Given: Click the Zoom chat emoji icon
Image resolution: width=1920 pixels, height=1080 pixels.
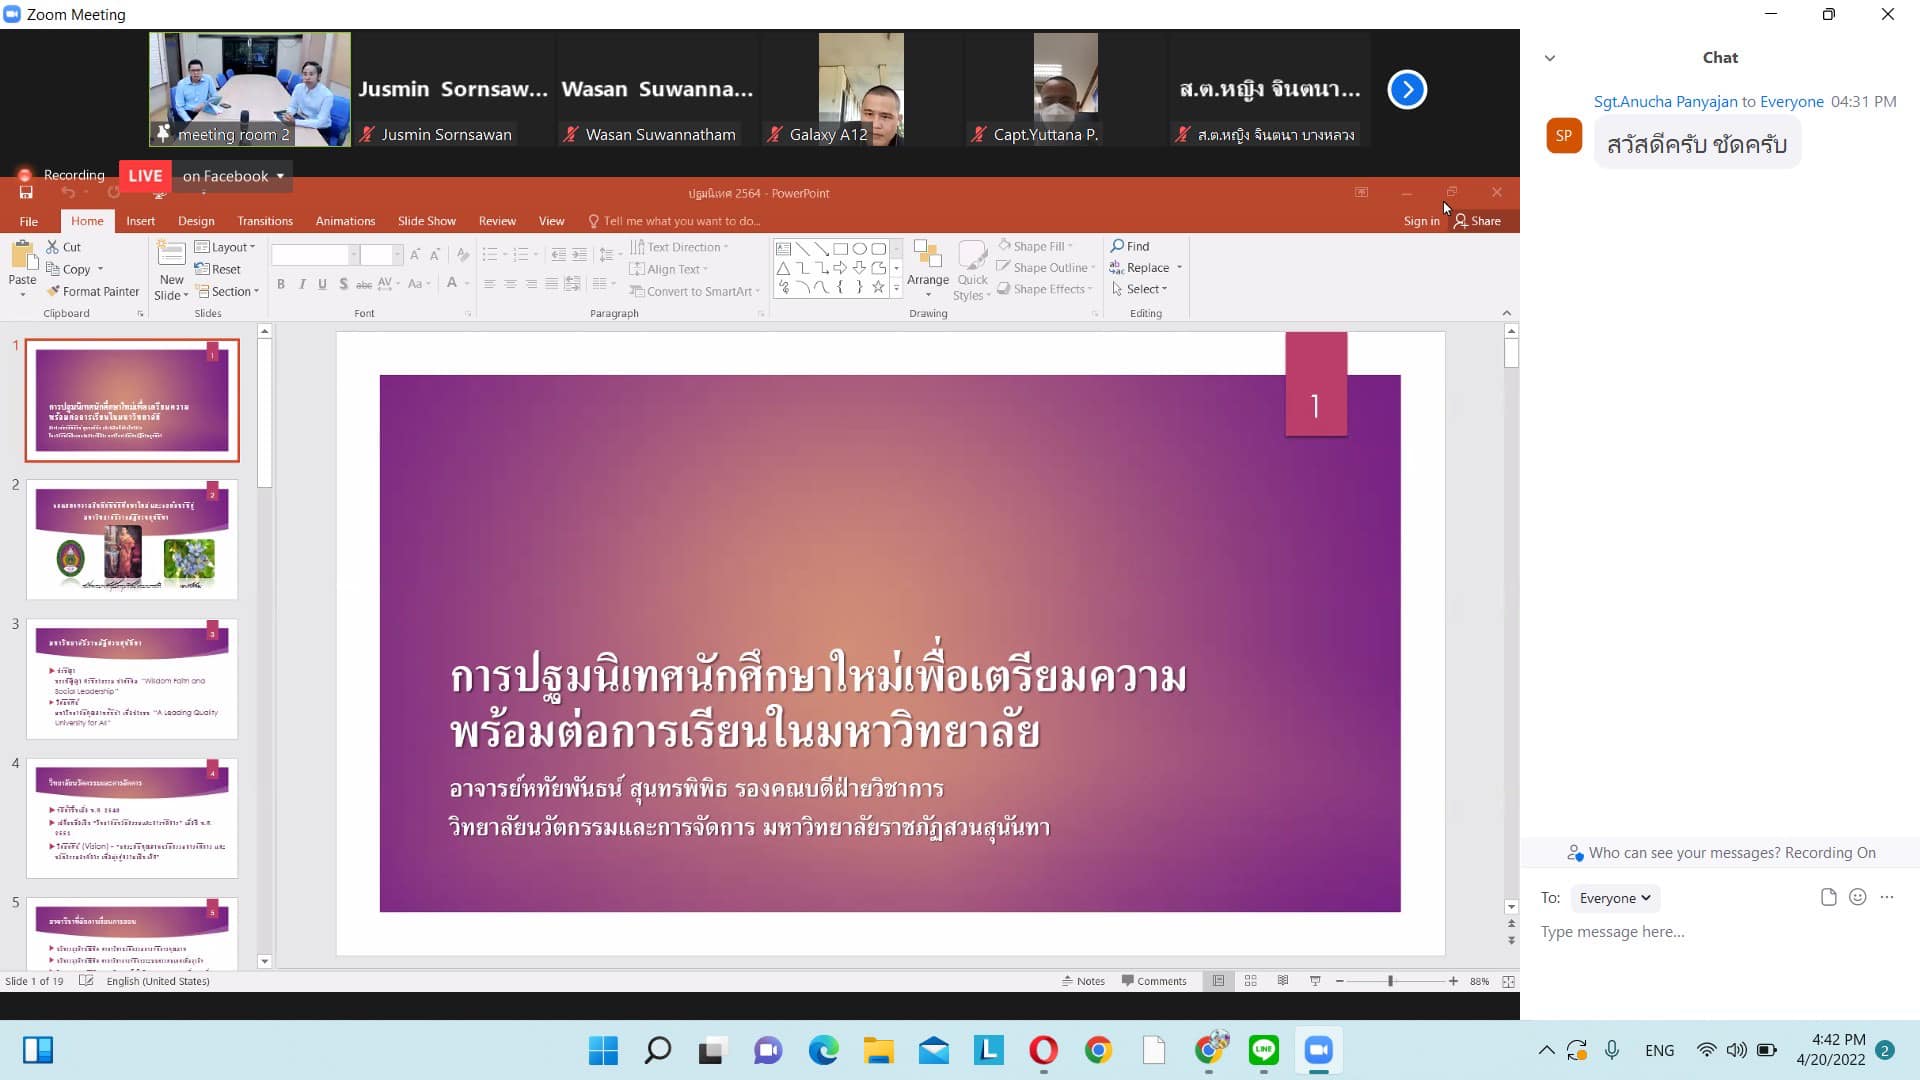Looking at the screenshot, I should pyautogui.click(x=1857, y=897).
